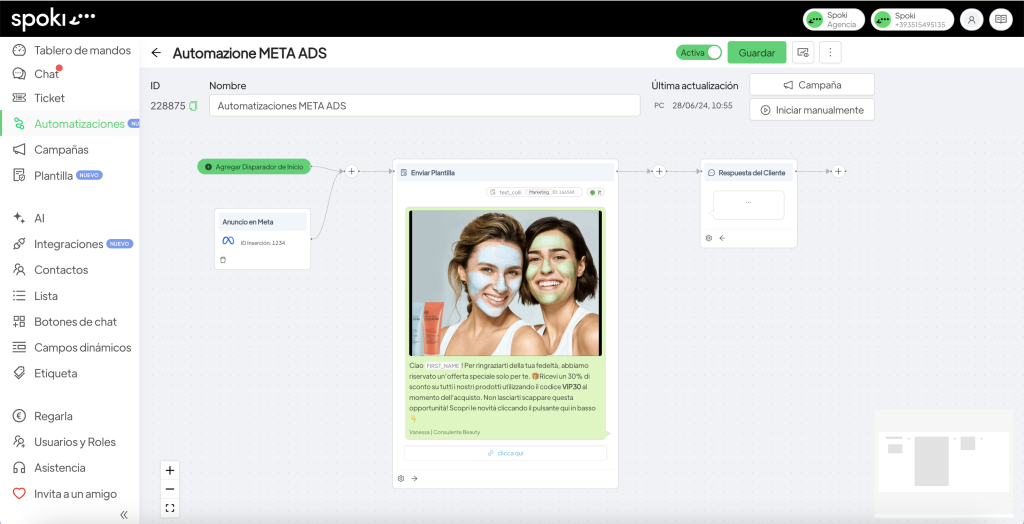Click the Spoki logo

tap(54, 20)
